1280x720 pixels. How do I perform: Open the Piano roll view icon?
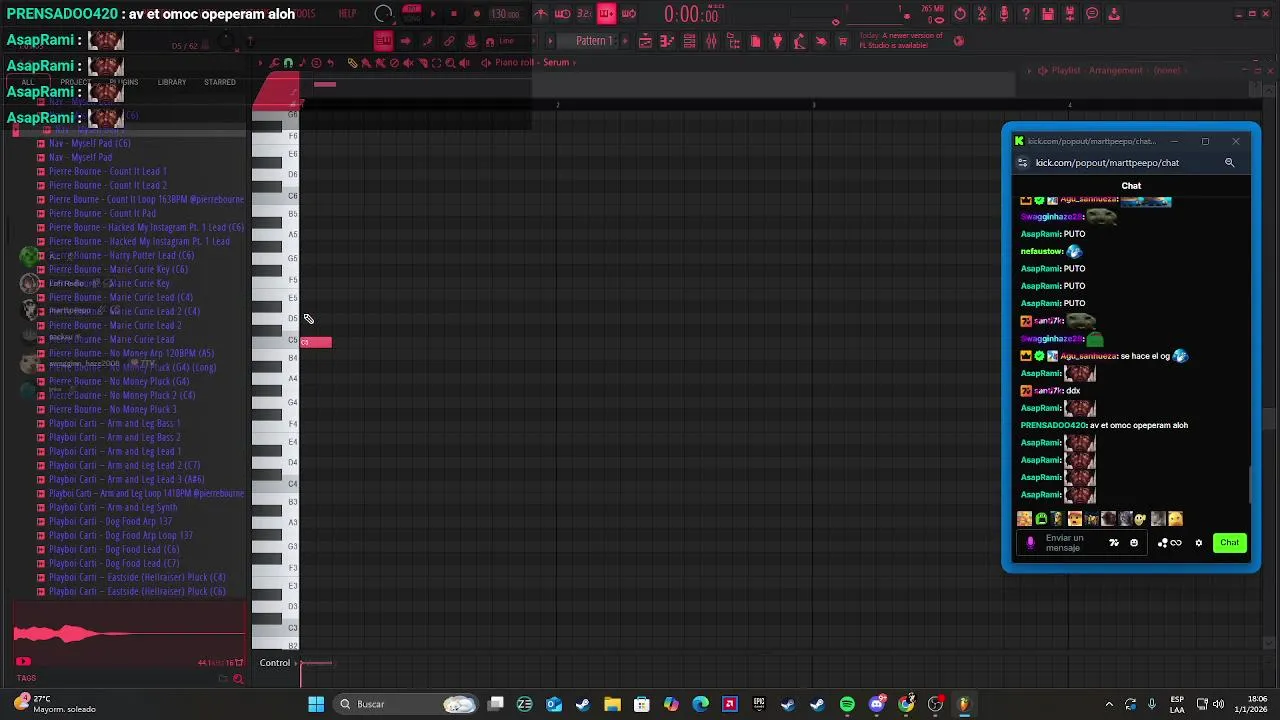click(x=667, y=41)
